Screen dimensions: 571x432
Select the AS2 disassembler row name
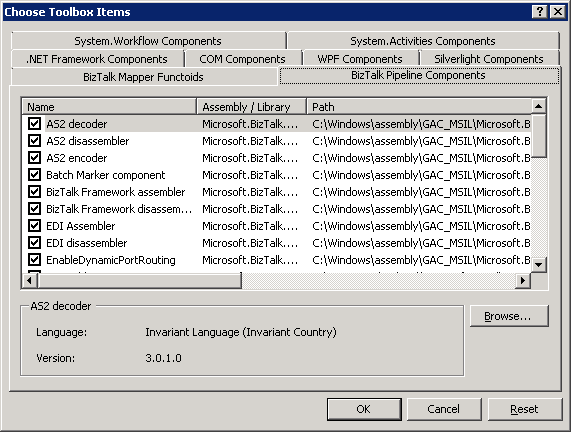tap(87, 141)
